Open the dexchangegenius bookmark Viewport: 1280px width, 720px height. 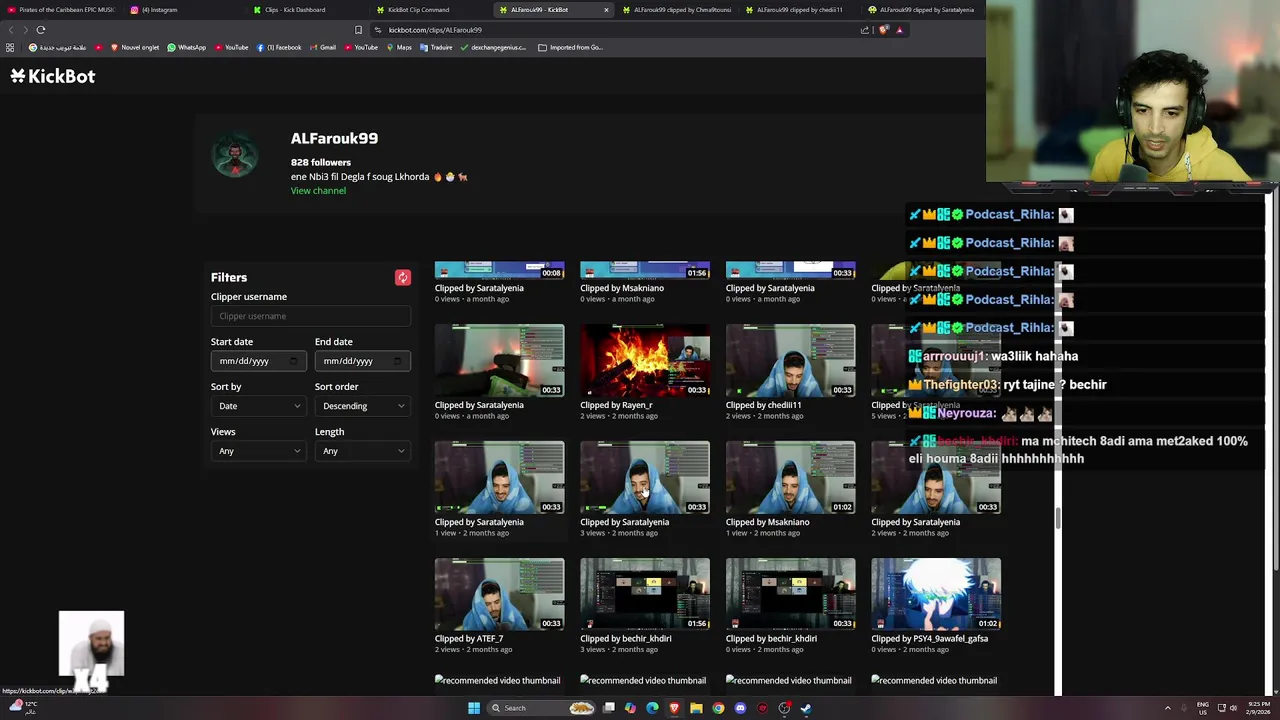(x=492, y=47)
